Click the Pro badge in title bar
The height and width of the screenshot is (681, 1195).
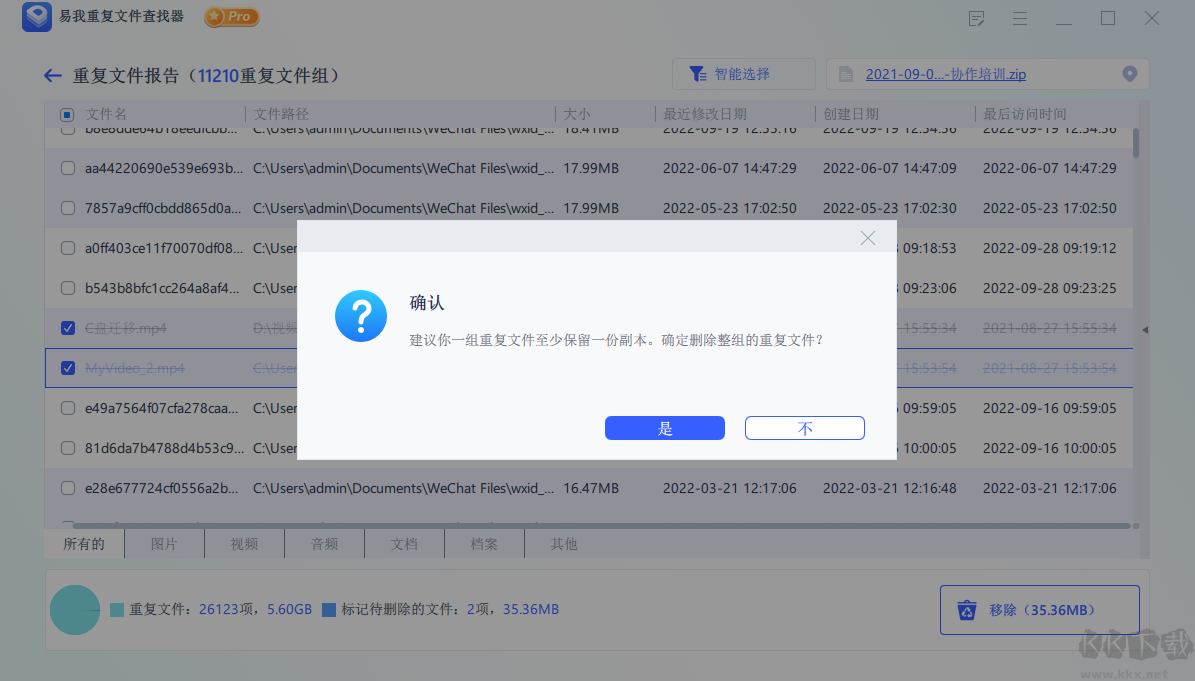(x=232, y=16)
